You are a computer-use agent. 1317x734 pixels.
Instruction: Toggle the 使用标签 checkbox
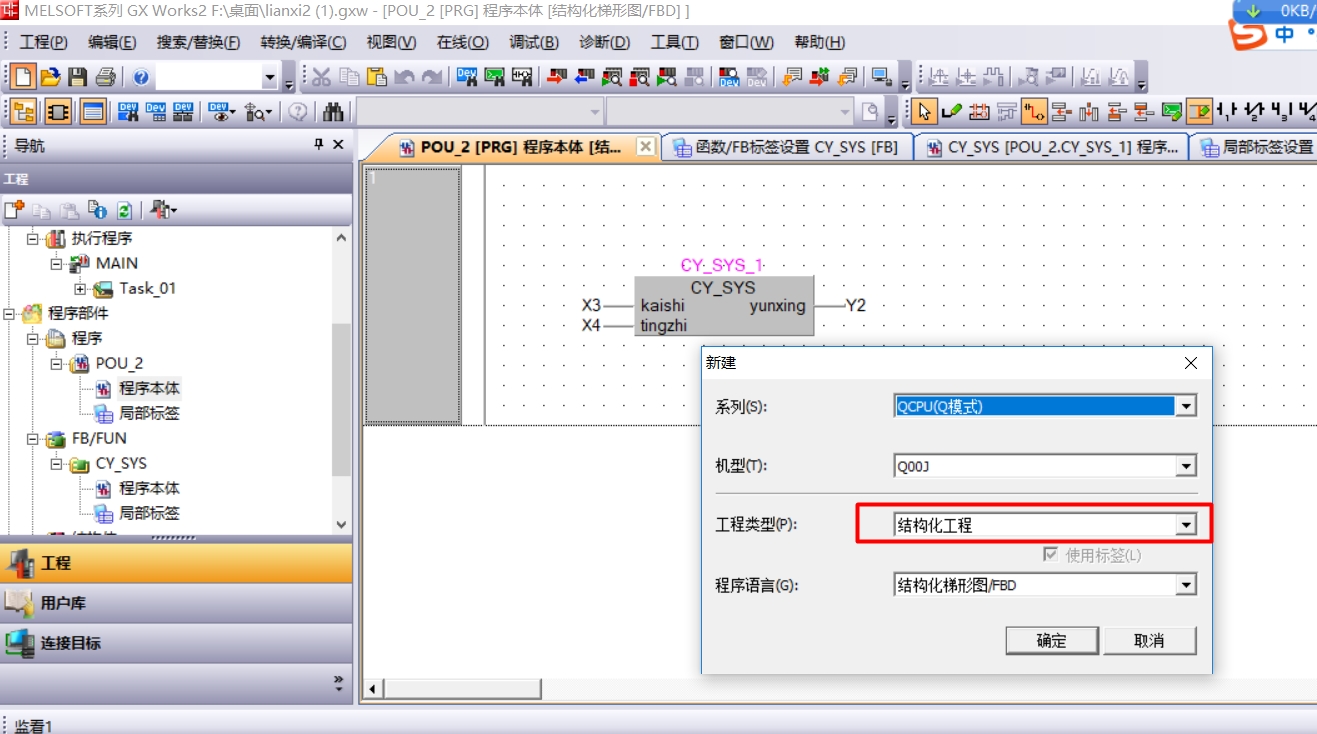tap(1050, 555)
